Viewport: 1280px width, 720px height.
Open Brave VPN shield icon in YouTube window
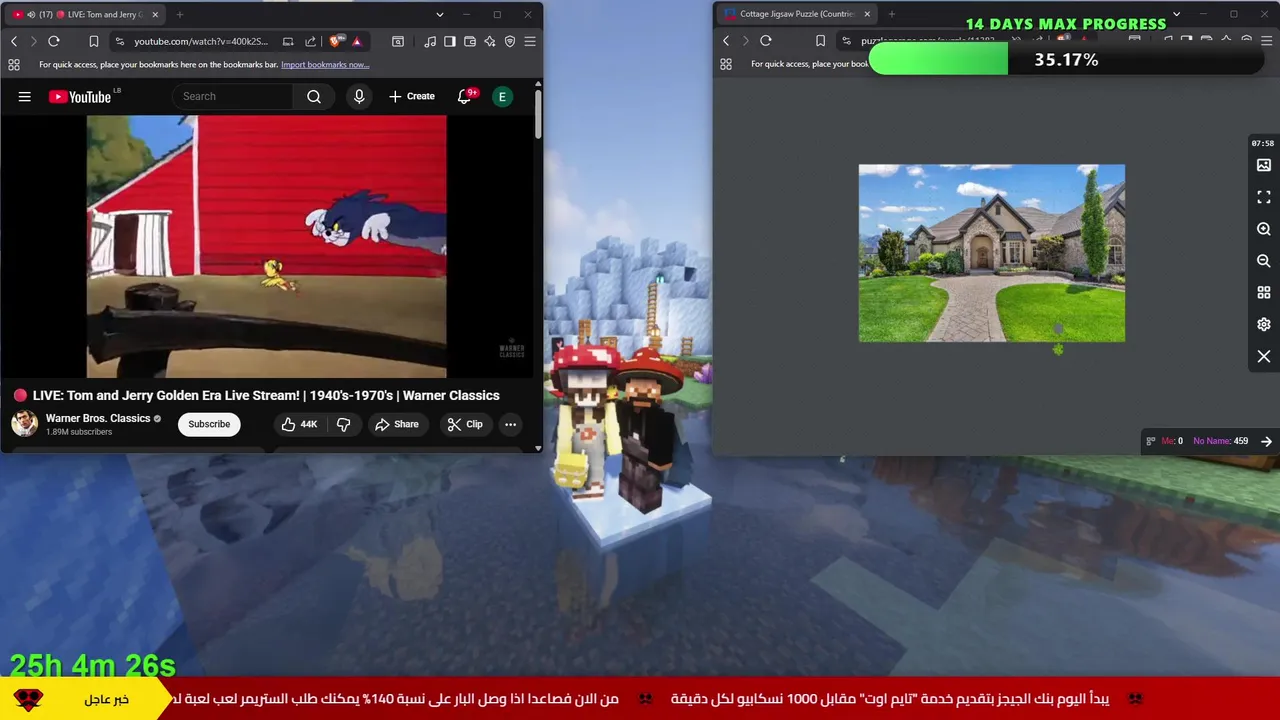coord(510,41)
